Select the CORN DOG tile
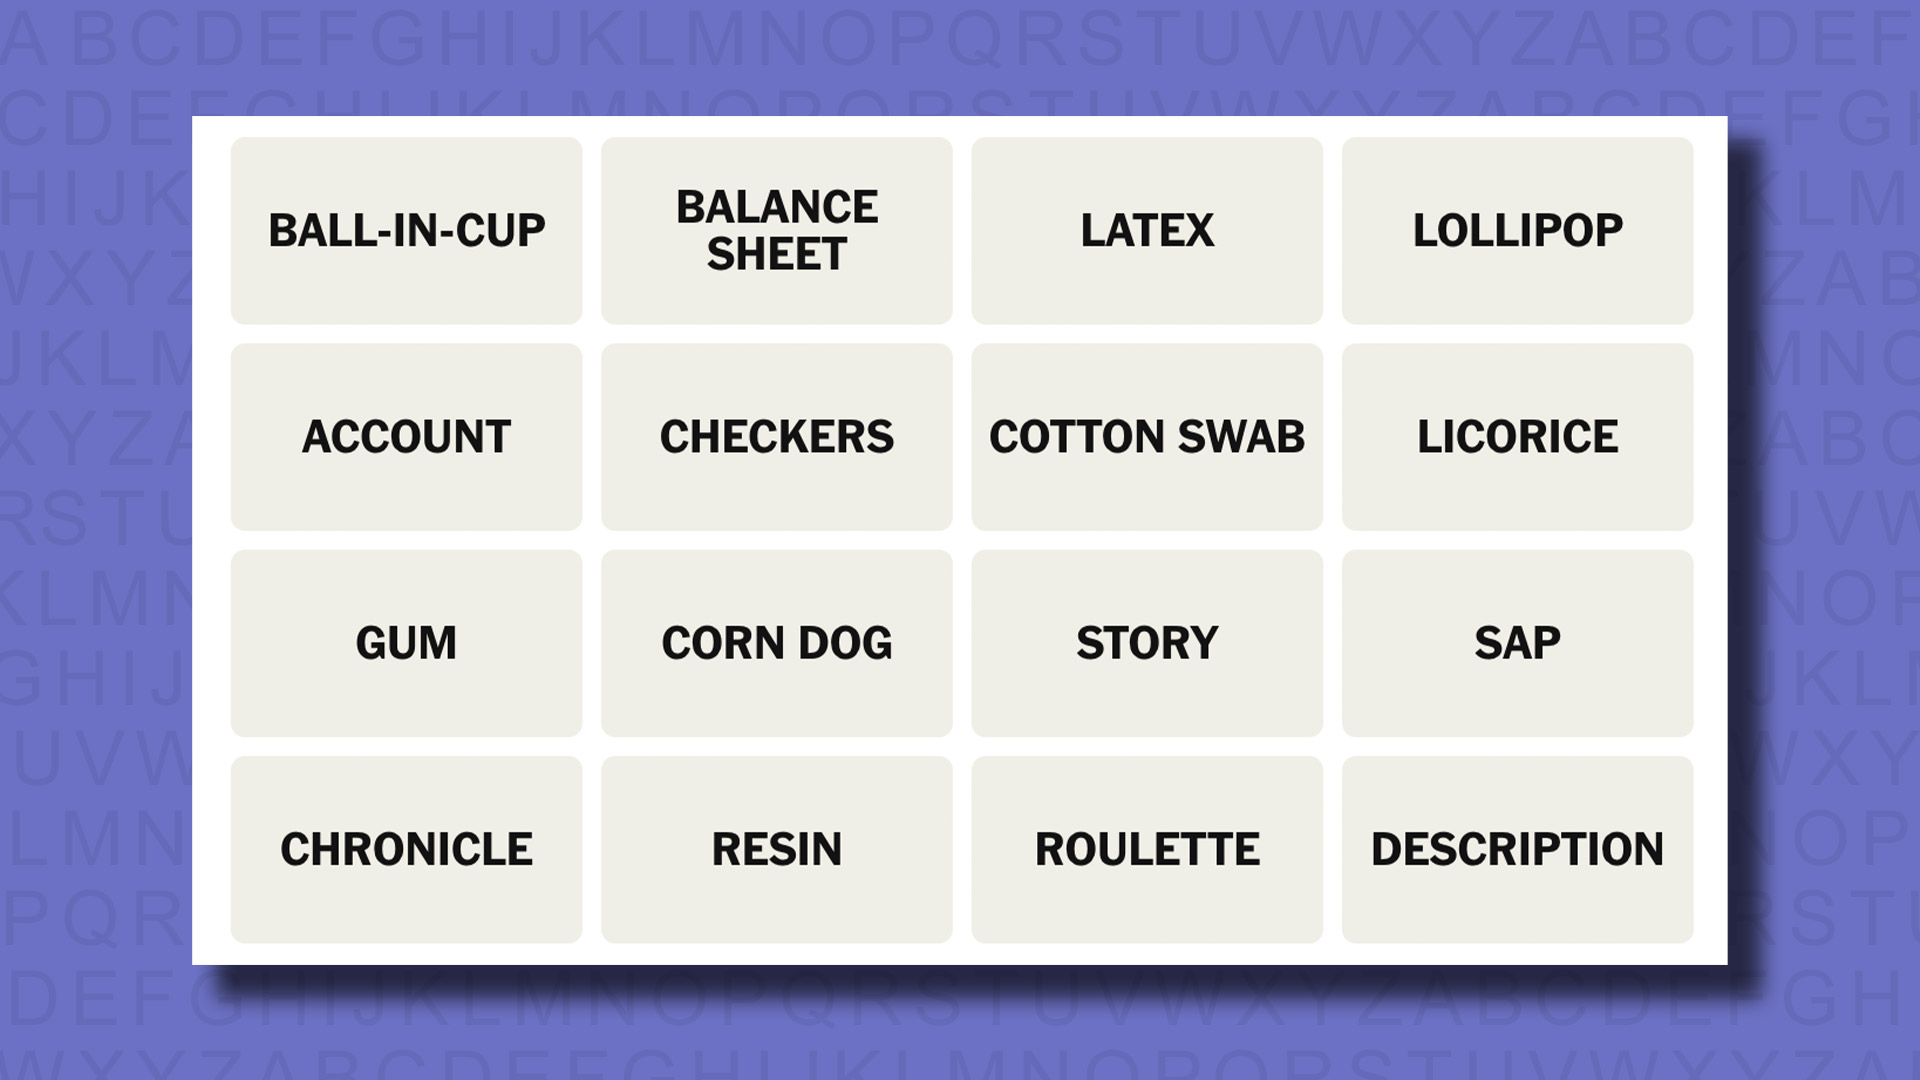 [777, 644]
